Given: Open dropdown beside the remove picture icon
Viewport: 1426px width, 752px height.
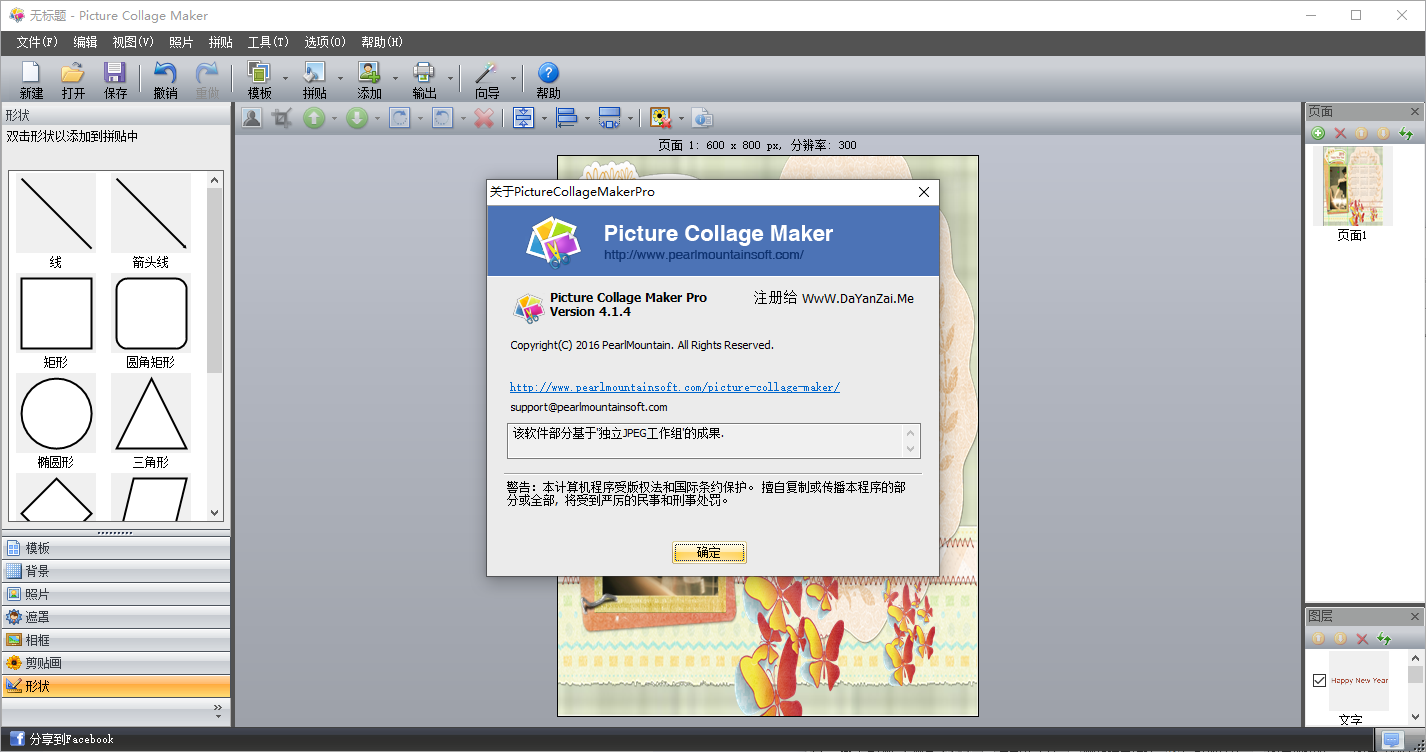Looking at the screenshot, I should (680, 119).
